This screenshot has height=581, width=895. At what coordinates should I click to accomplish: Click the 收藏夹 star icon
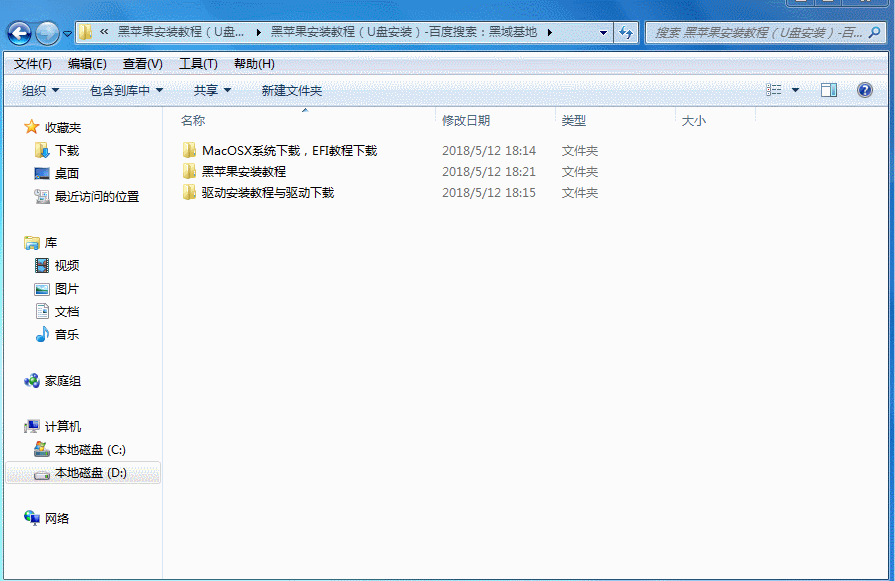tap(32, 127)
